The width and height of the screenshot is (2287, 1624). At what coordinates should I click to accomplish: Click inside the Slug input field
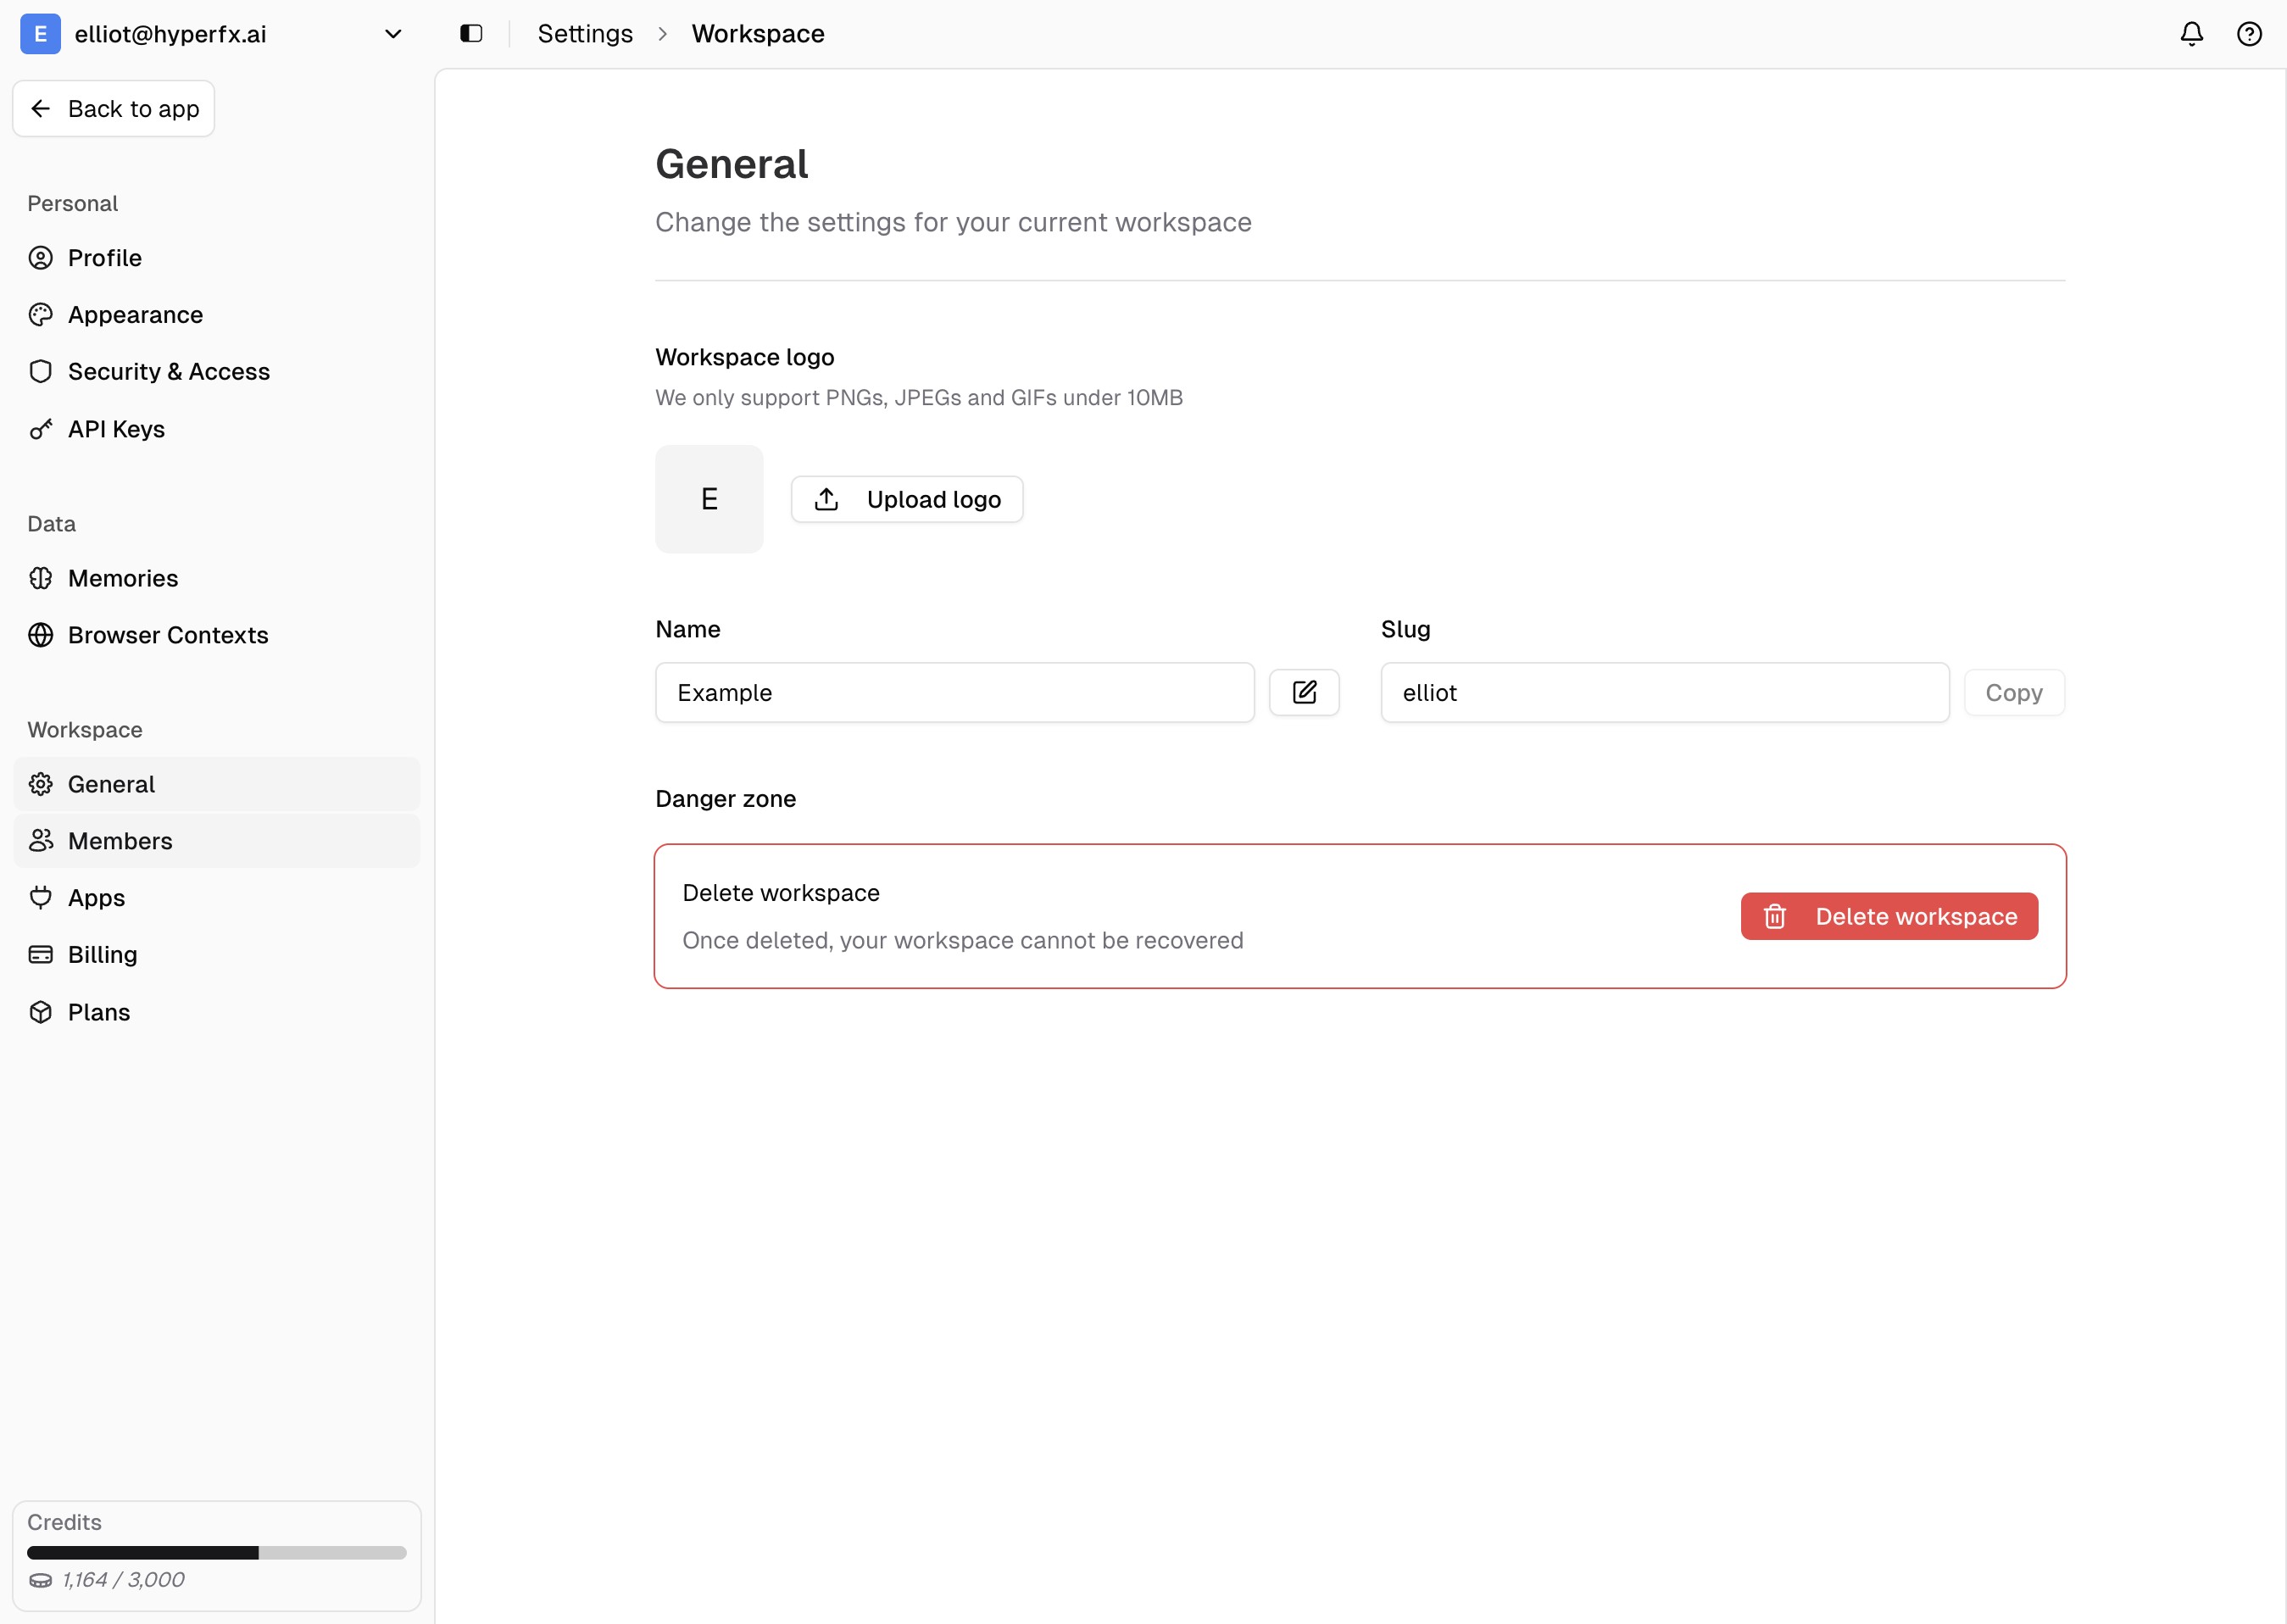[x=1663, y=692]
